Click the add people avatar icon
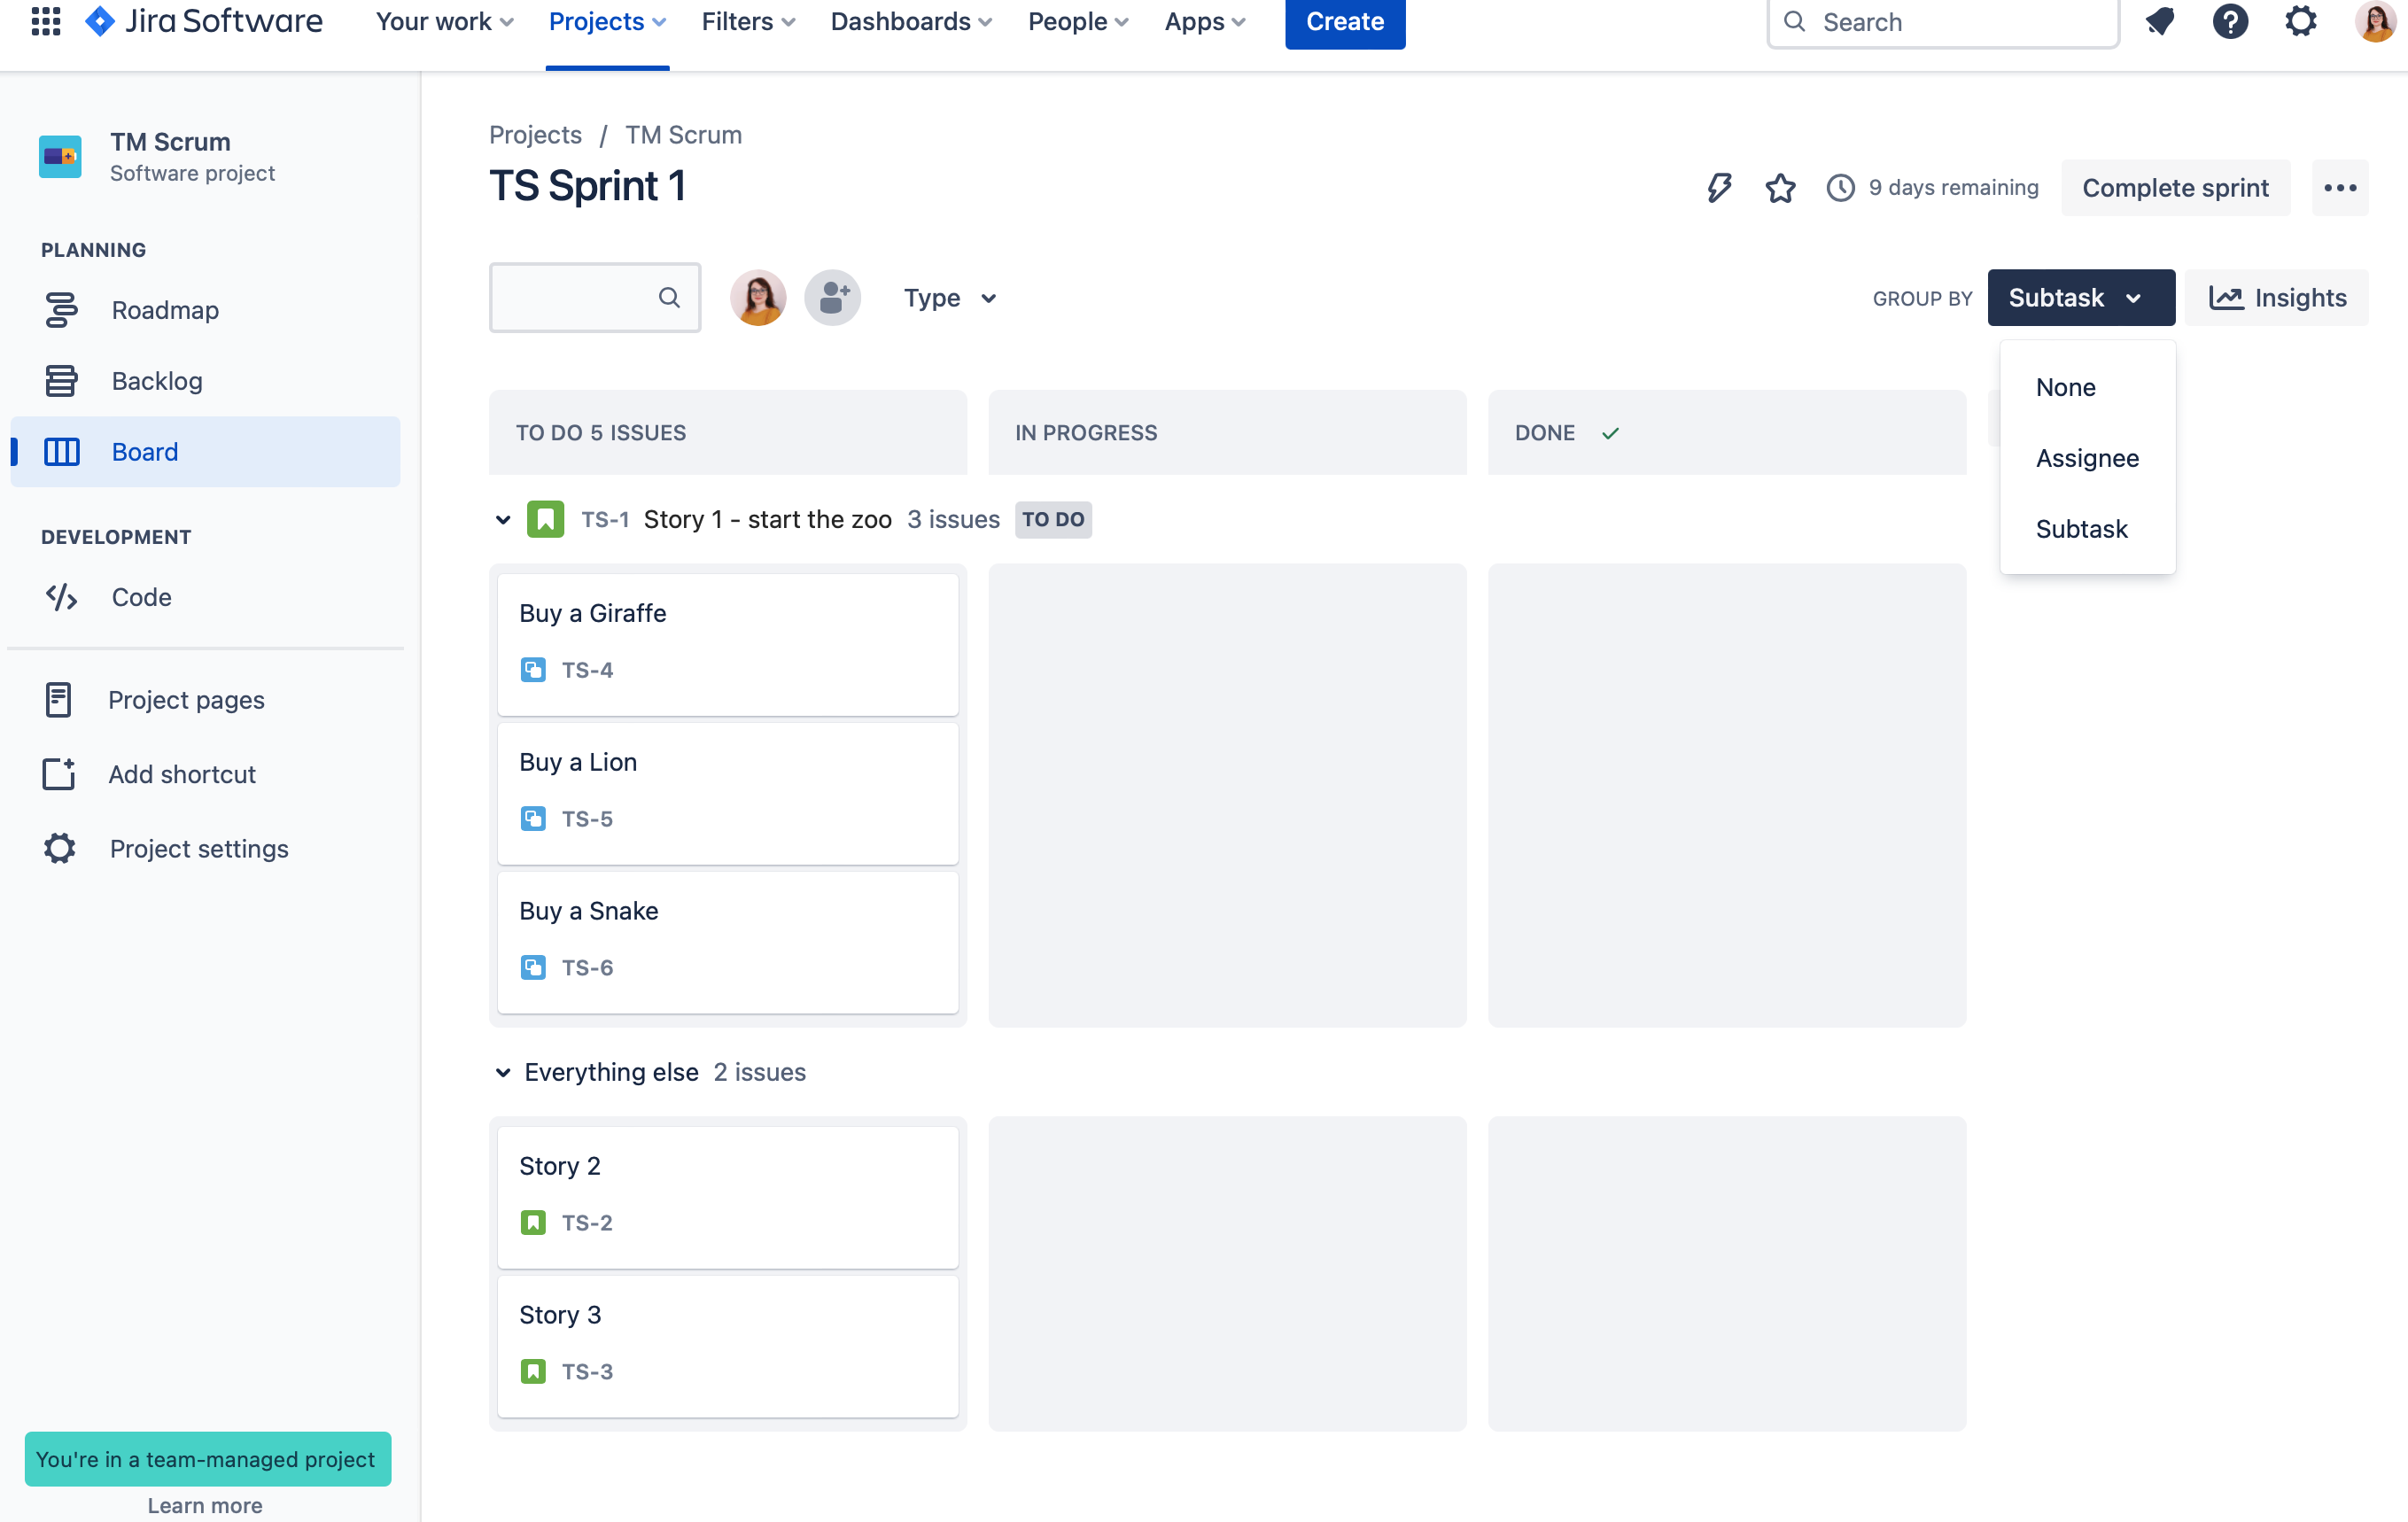The width and height of the screenshot is (2408, 1522). [x=832, y=298]
